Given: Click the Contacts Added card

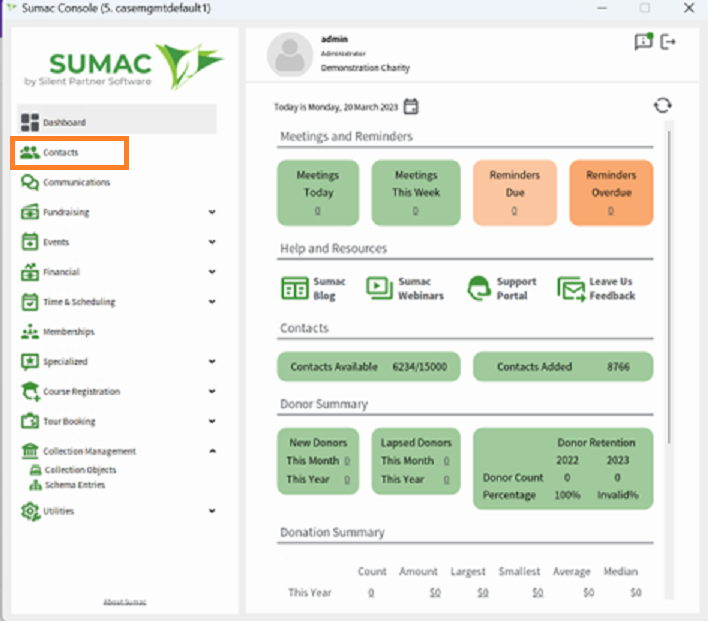Looking at the screenshot, I should 563,367.
